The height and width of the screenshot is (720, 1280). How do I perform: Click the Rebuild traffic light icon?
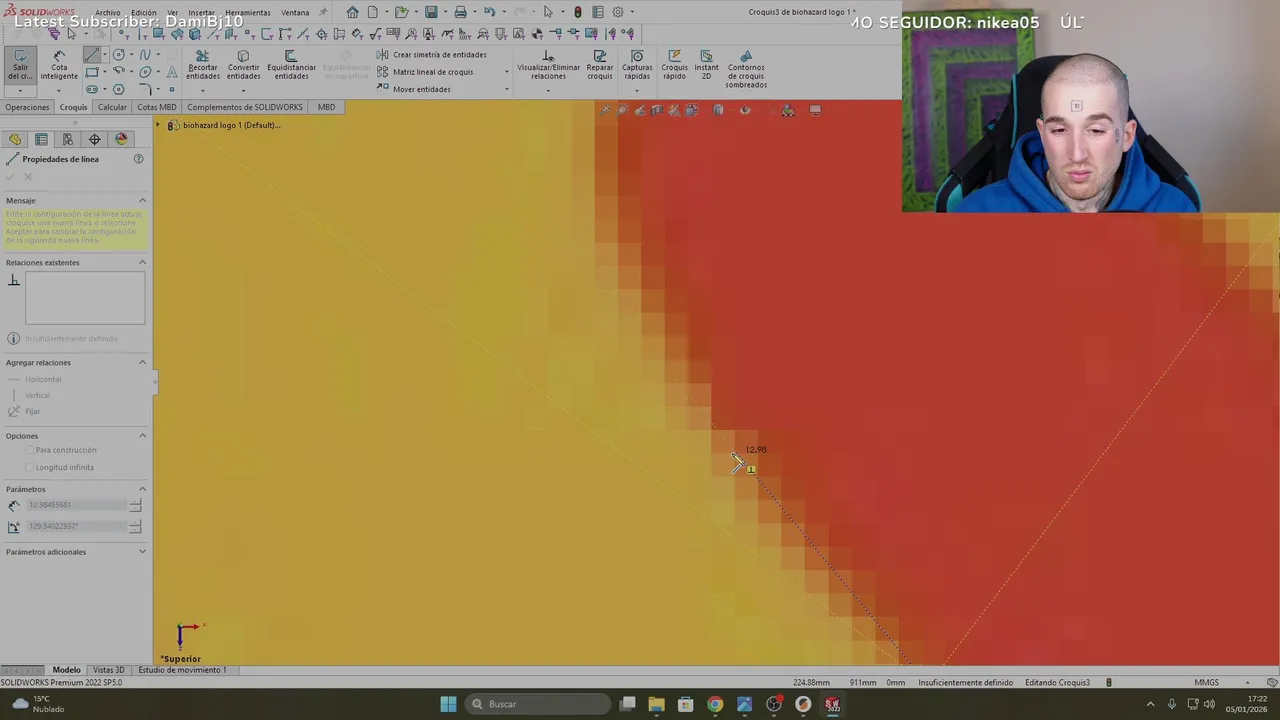coord(577,12)
